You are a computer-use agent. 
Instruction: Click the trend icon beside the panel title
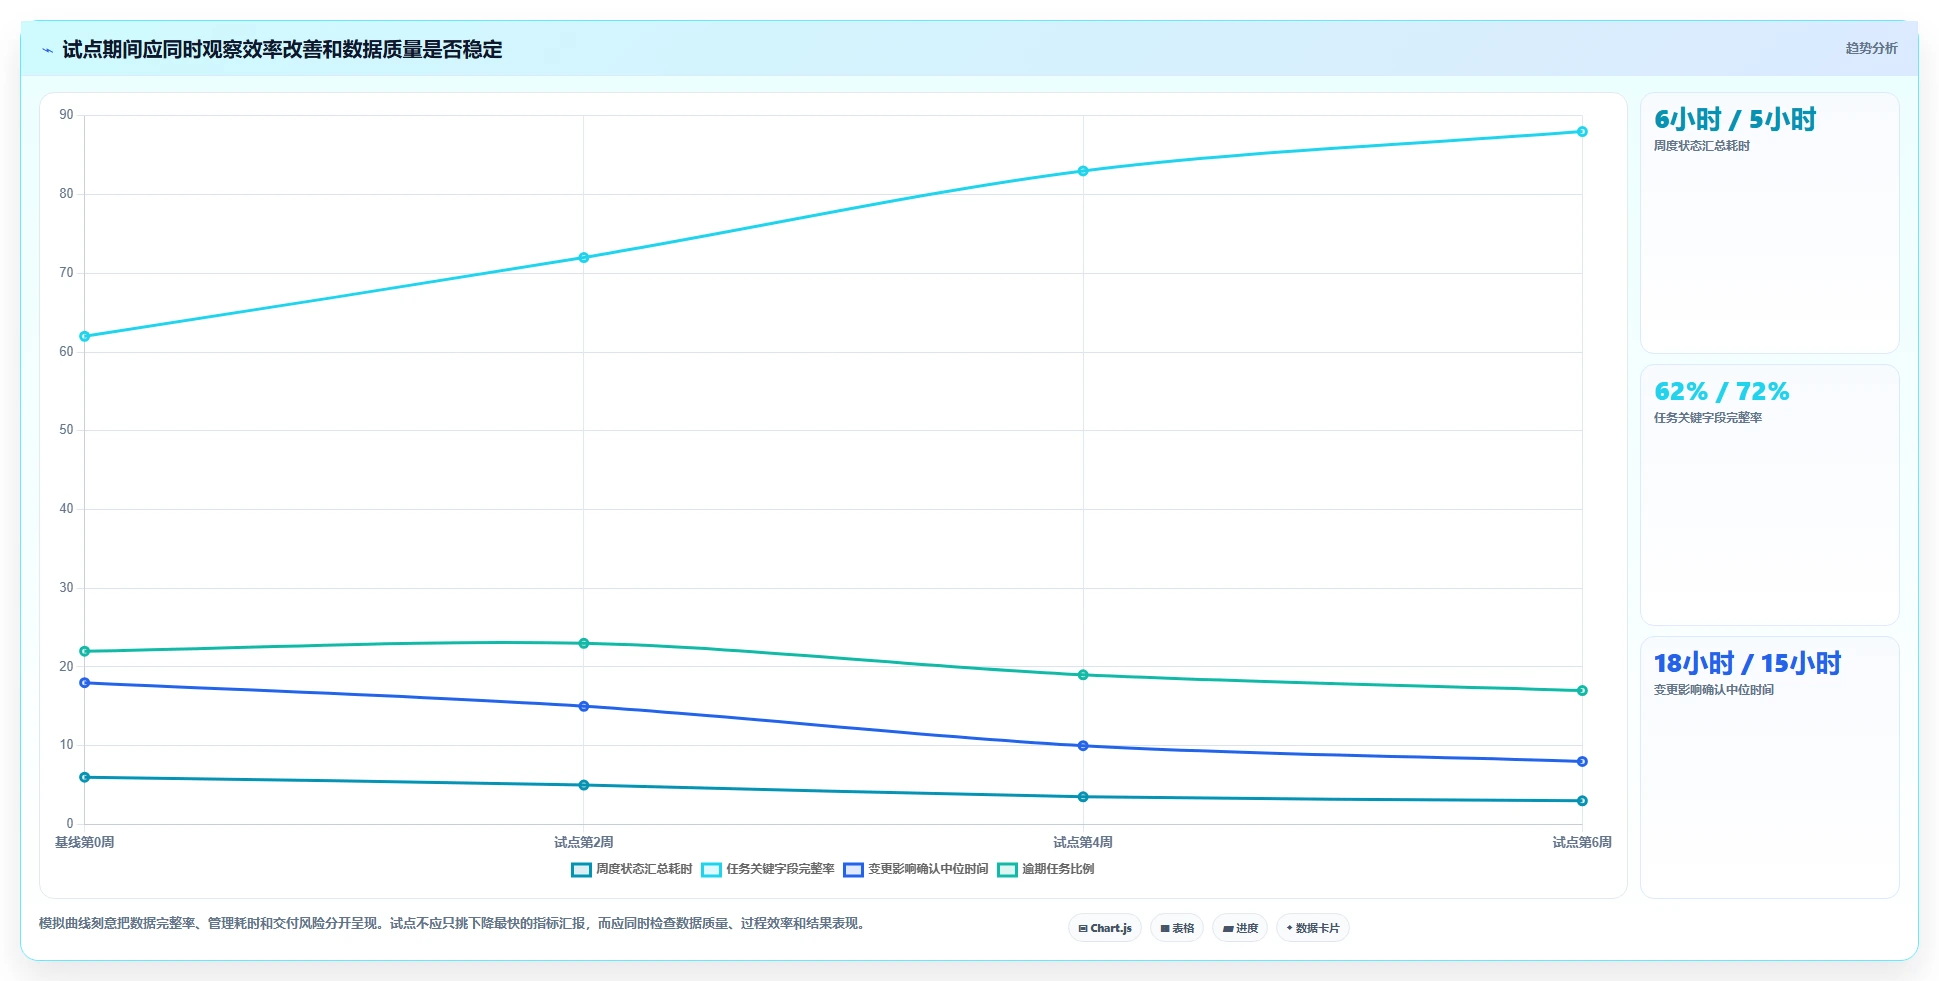[x=47, y=50]
